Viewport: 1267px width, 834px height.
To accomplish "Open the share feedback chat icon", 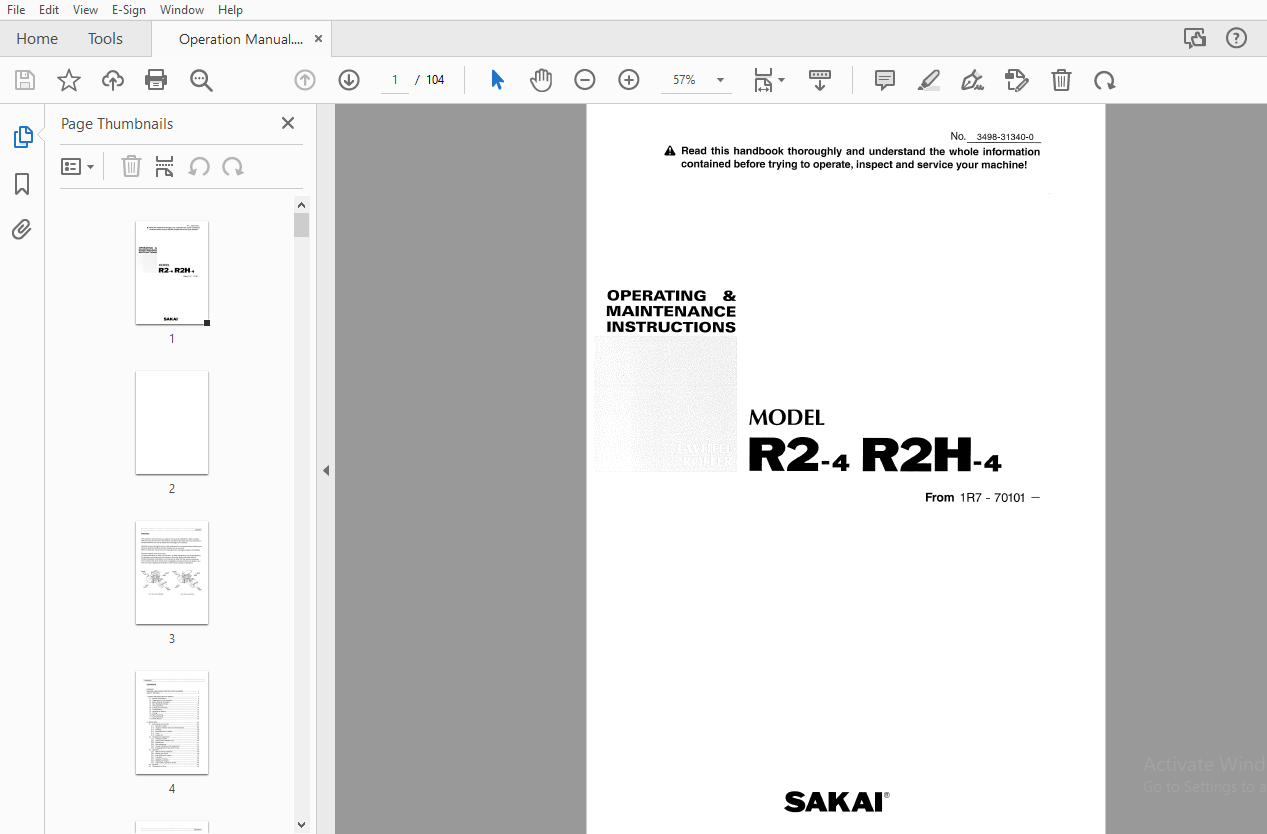I will 1194,38.
